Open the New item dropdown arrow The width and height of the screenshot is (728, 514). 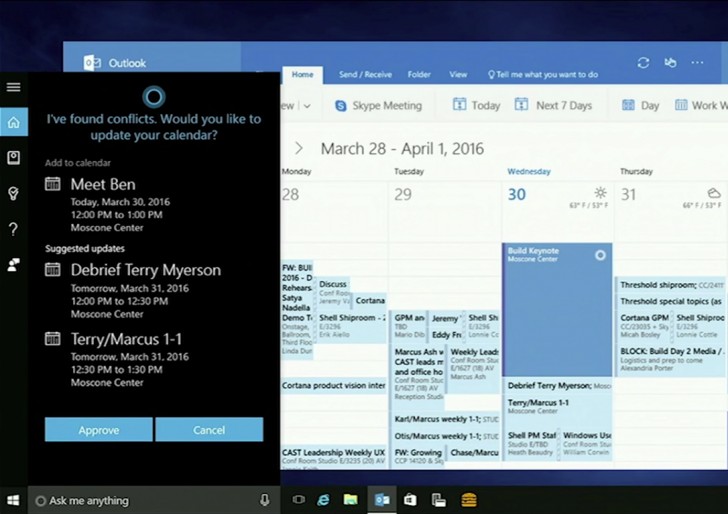(307, 106)
